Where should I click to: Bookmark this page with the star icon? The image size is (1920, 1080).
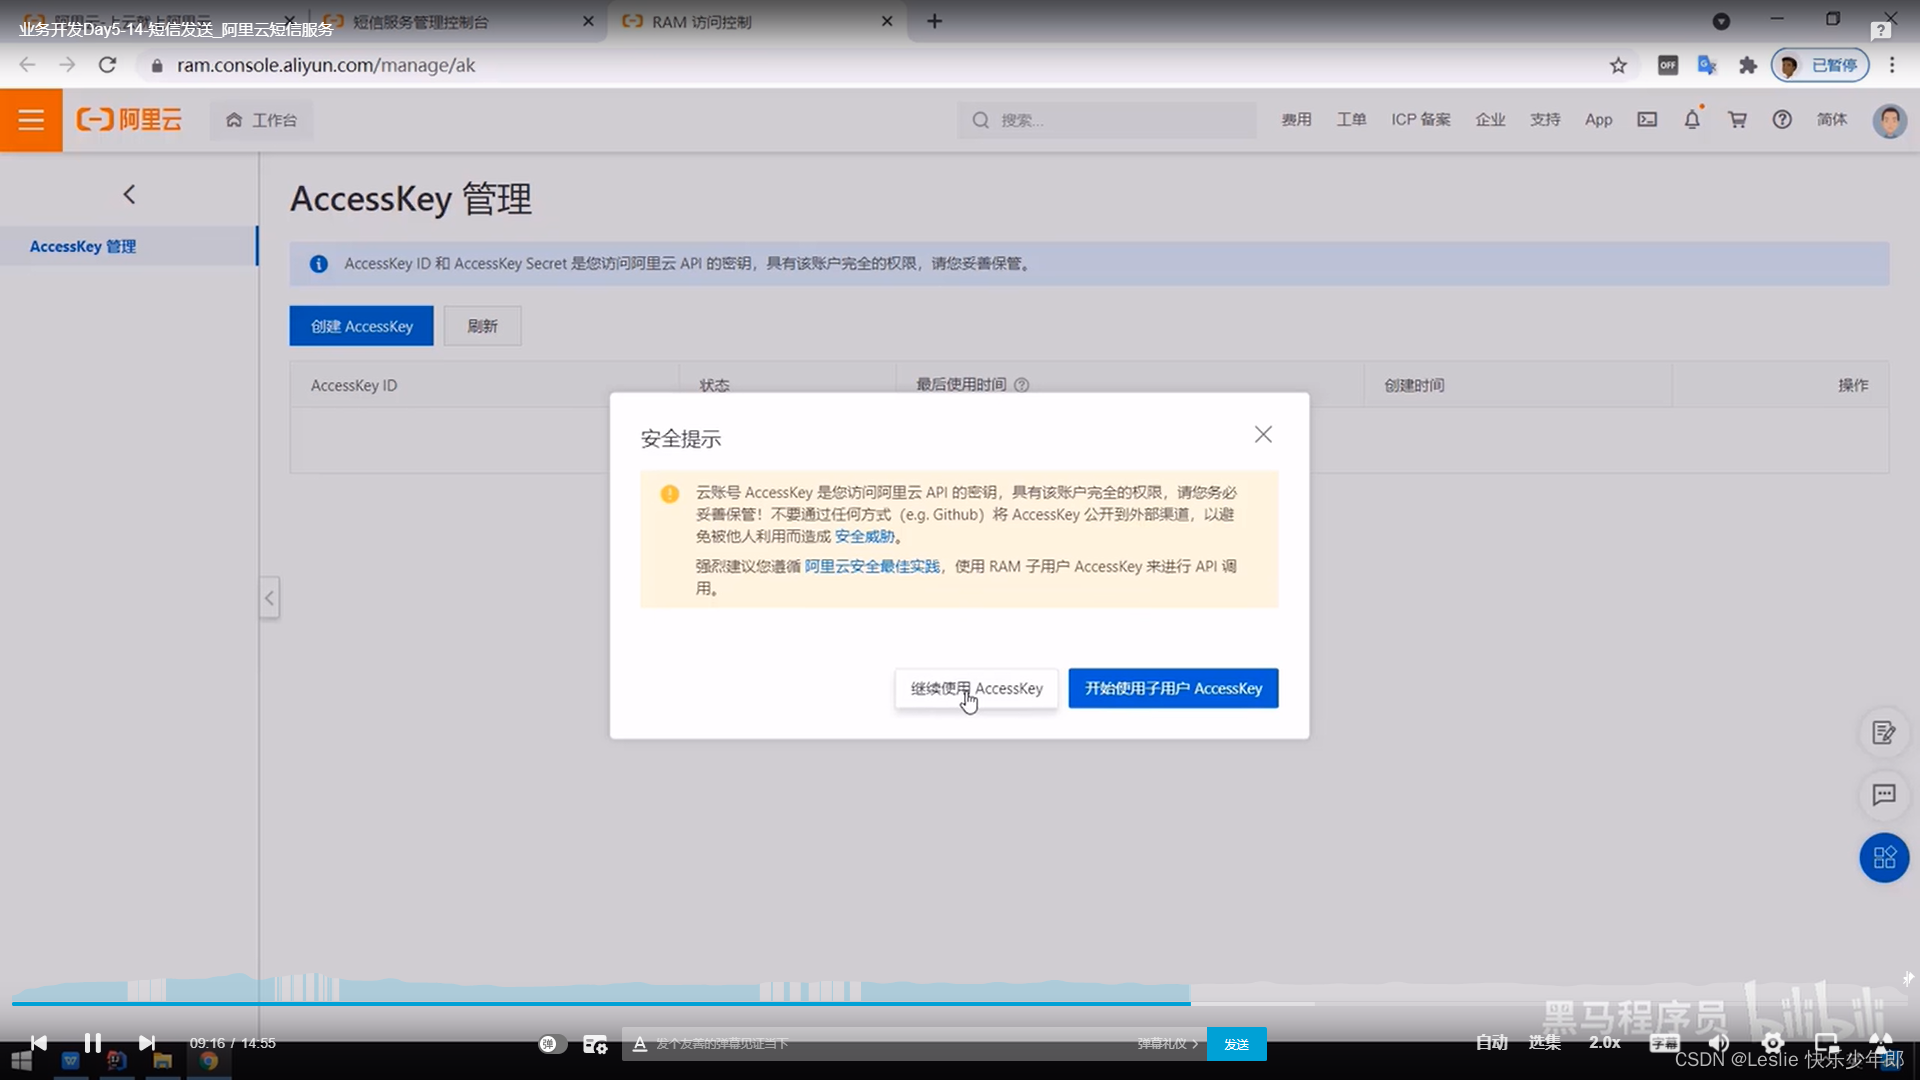pyautogui.click(x=1618, y=65)
